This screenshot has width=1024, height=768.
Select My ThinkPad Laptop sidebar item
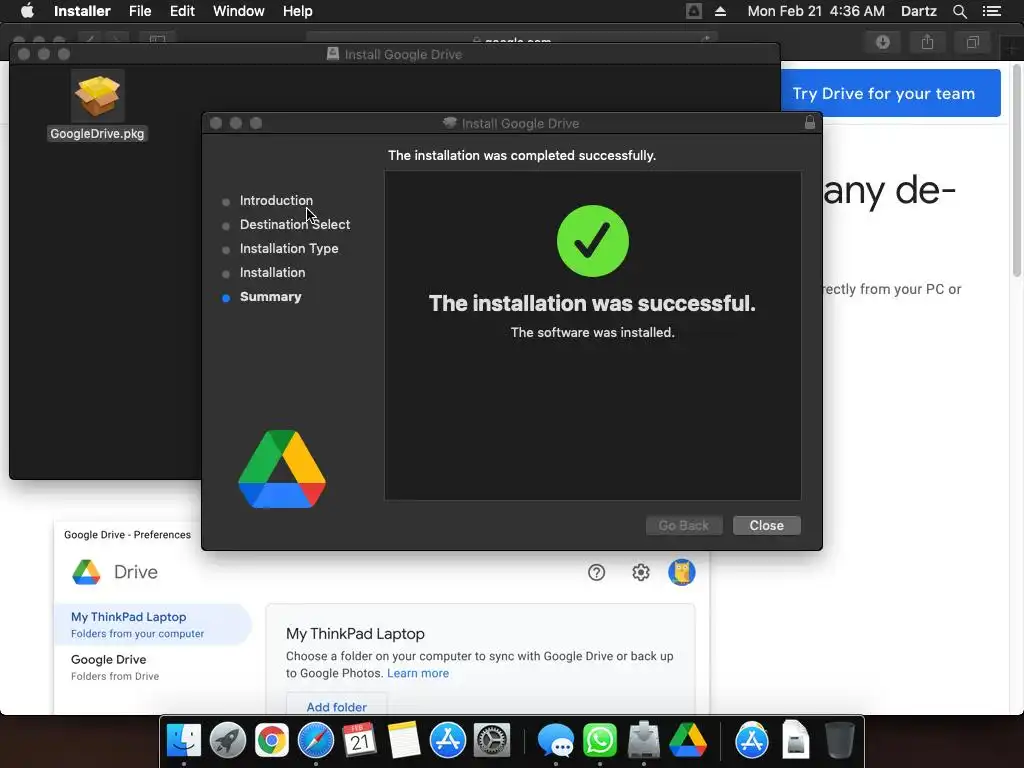pos(153,624)
